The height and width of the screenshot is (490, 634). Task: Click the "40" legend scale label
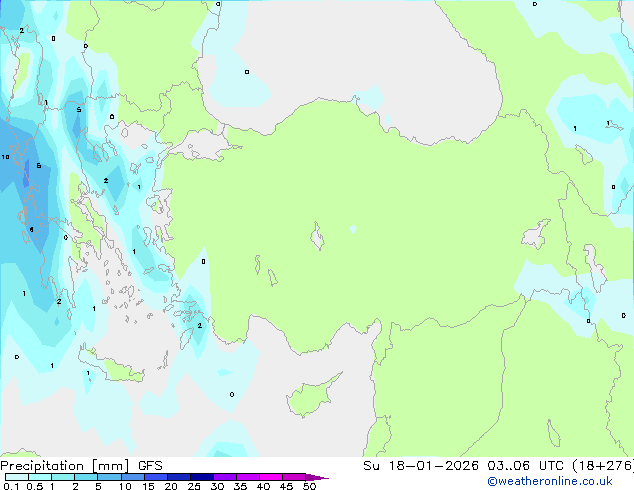tap(263, 486)
